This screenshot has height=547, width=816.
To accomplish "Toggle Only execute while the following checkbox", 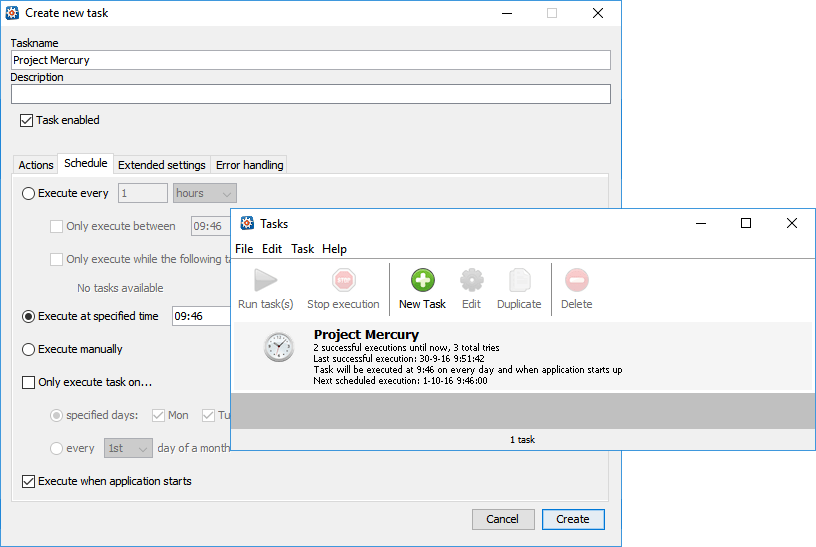I will pos(56,259).
